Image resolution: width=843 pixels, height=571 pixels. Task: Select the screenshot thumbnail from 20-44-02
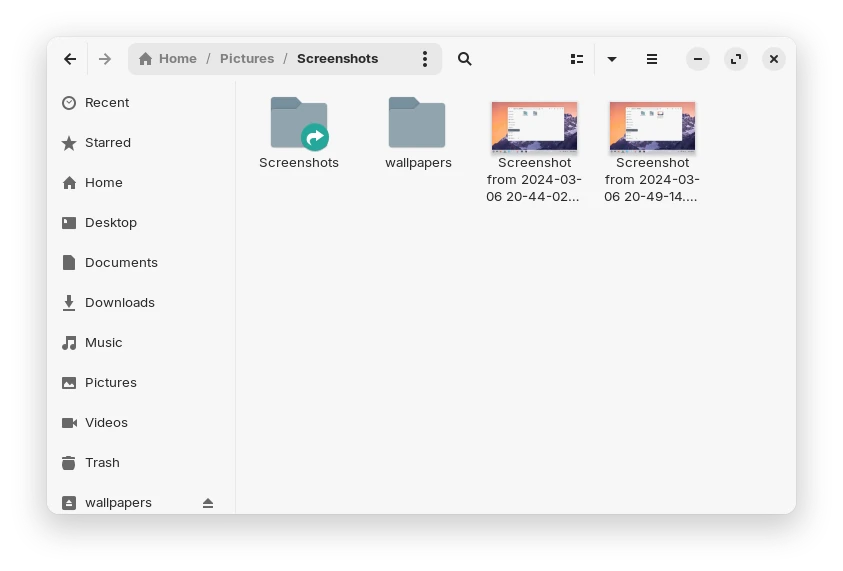coord(534,126)
